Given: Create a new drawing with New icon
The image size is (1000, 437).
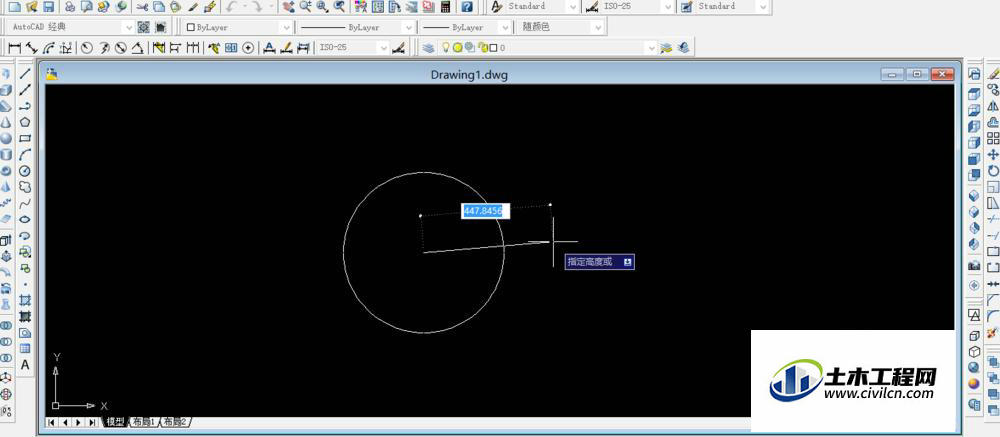Looking at the screenshot, I should [13, 7].
